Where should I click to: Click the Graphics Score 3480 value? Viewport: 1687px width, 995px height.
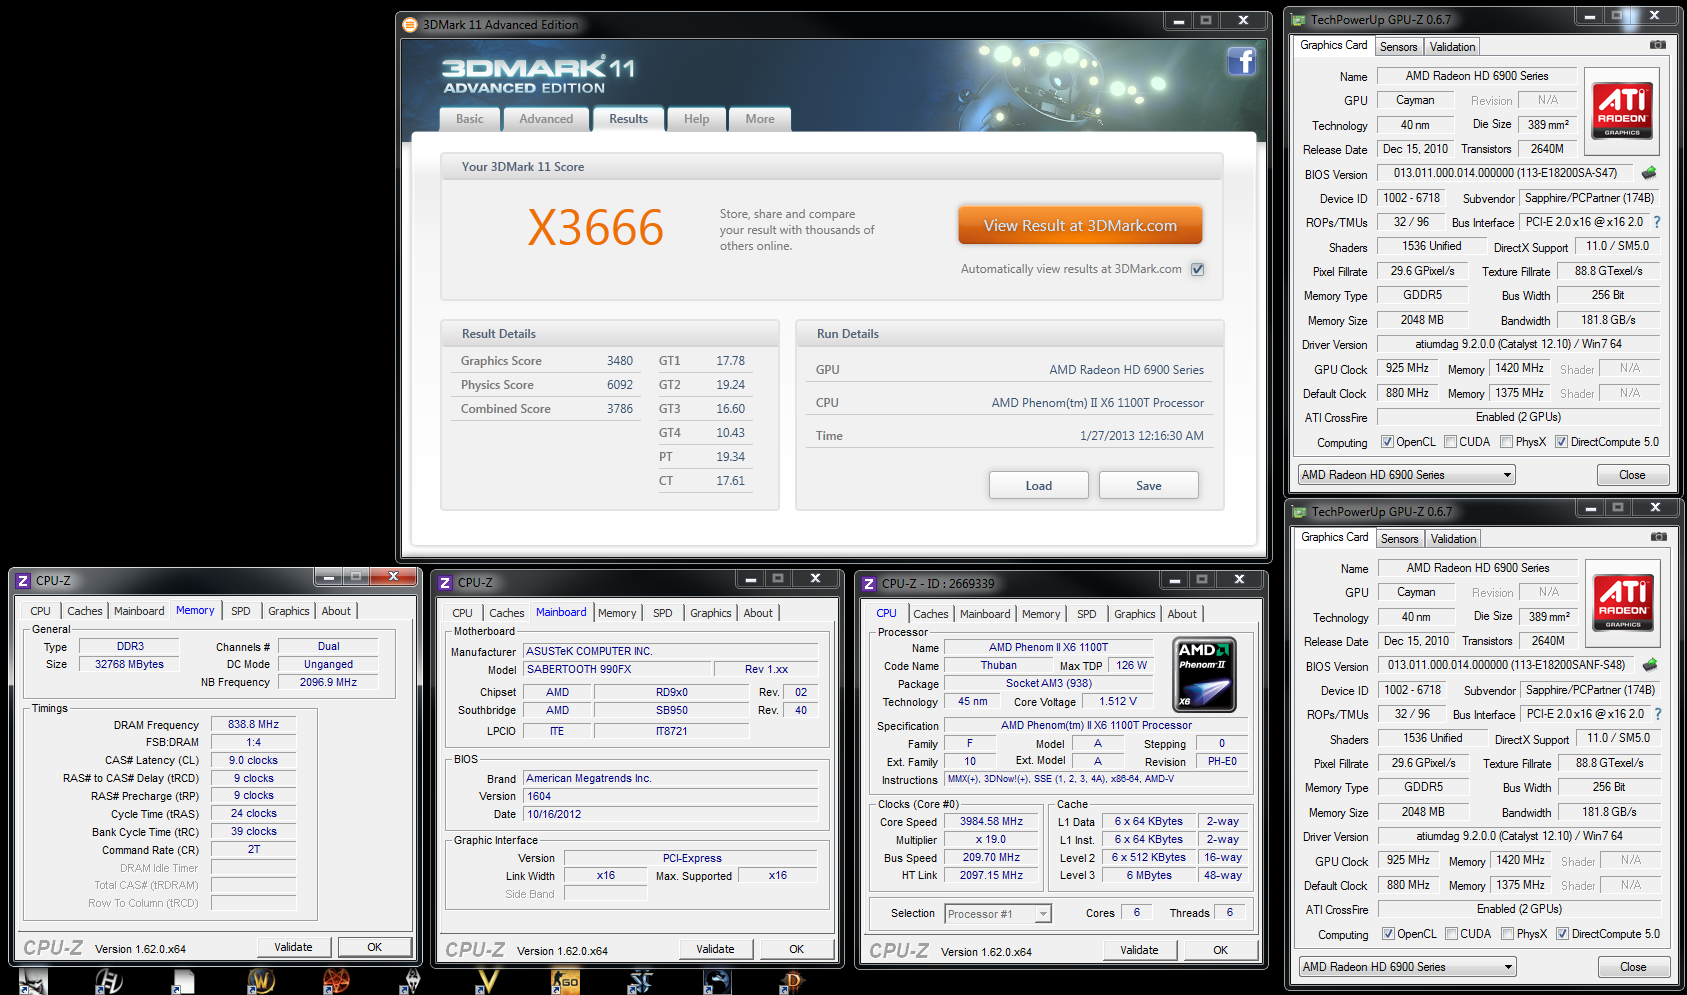tap(620, 361)
